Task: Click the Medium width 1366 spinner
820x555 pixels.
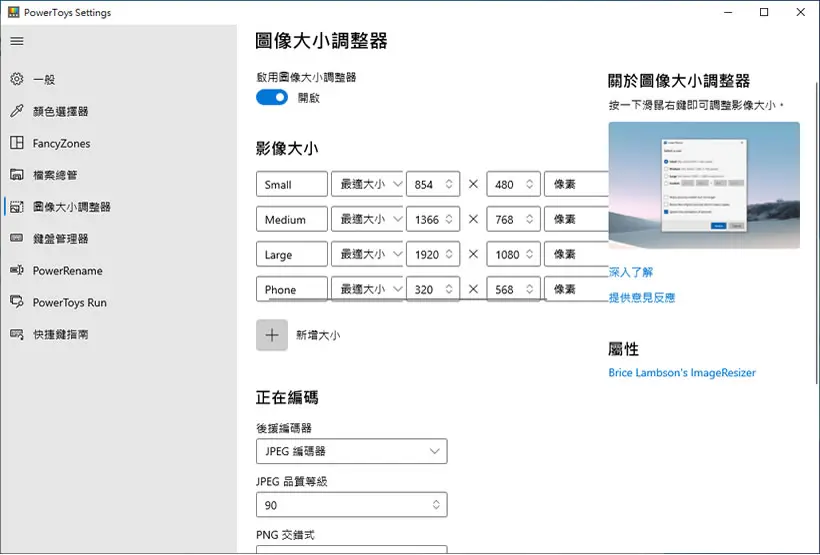Action: pyautogui.click(x=433, y=219)
